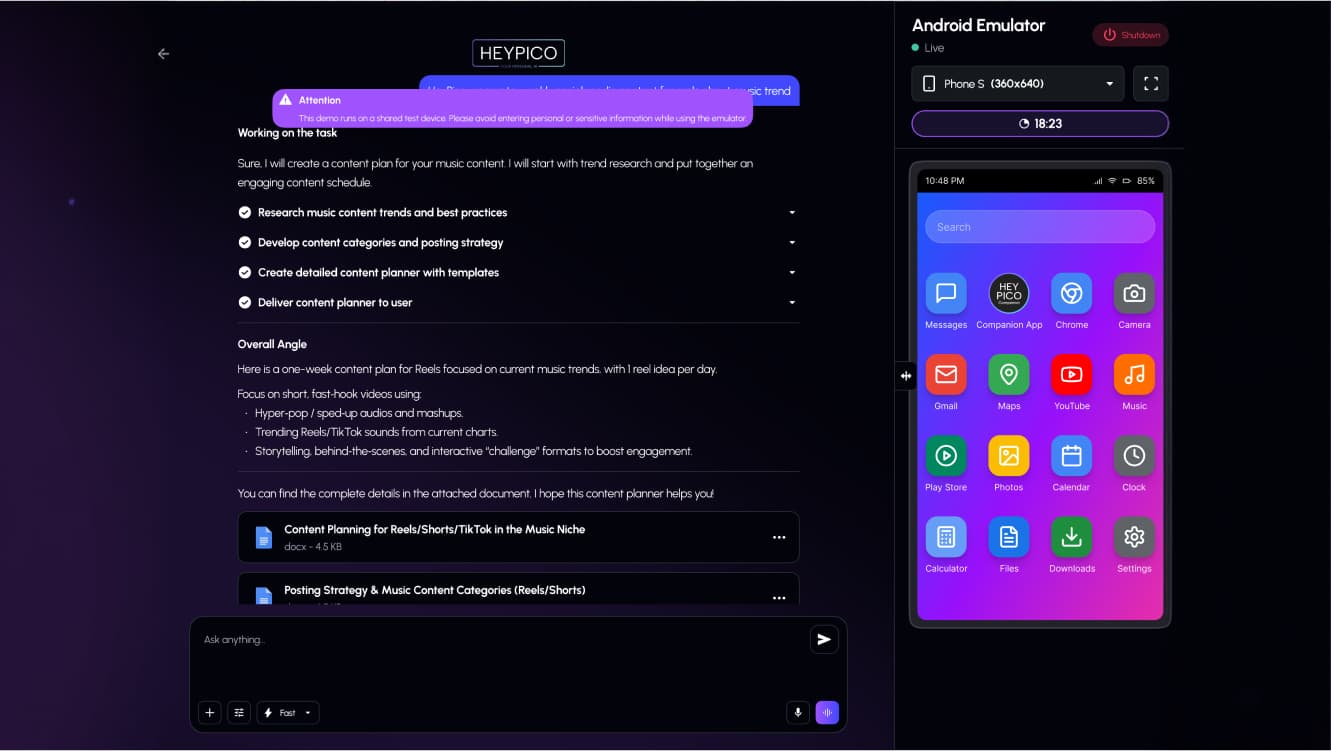Open more options for Posting Strategy document
The width and height of the screenshot is (1331, 751).
779,598
